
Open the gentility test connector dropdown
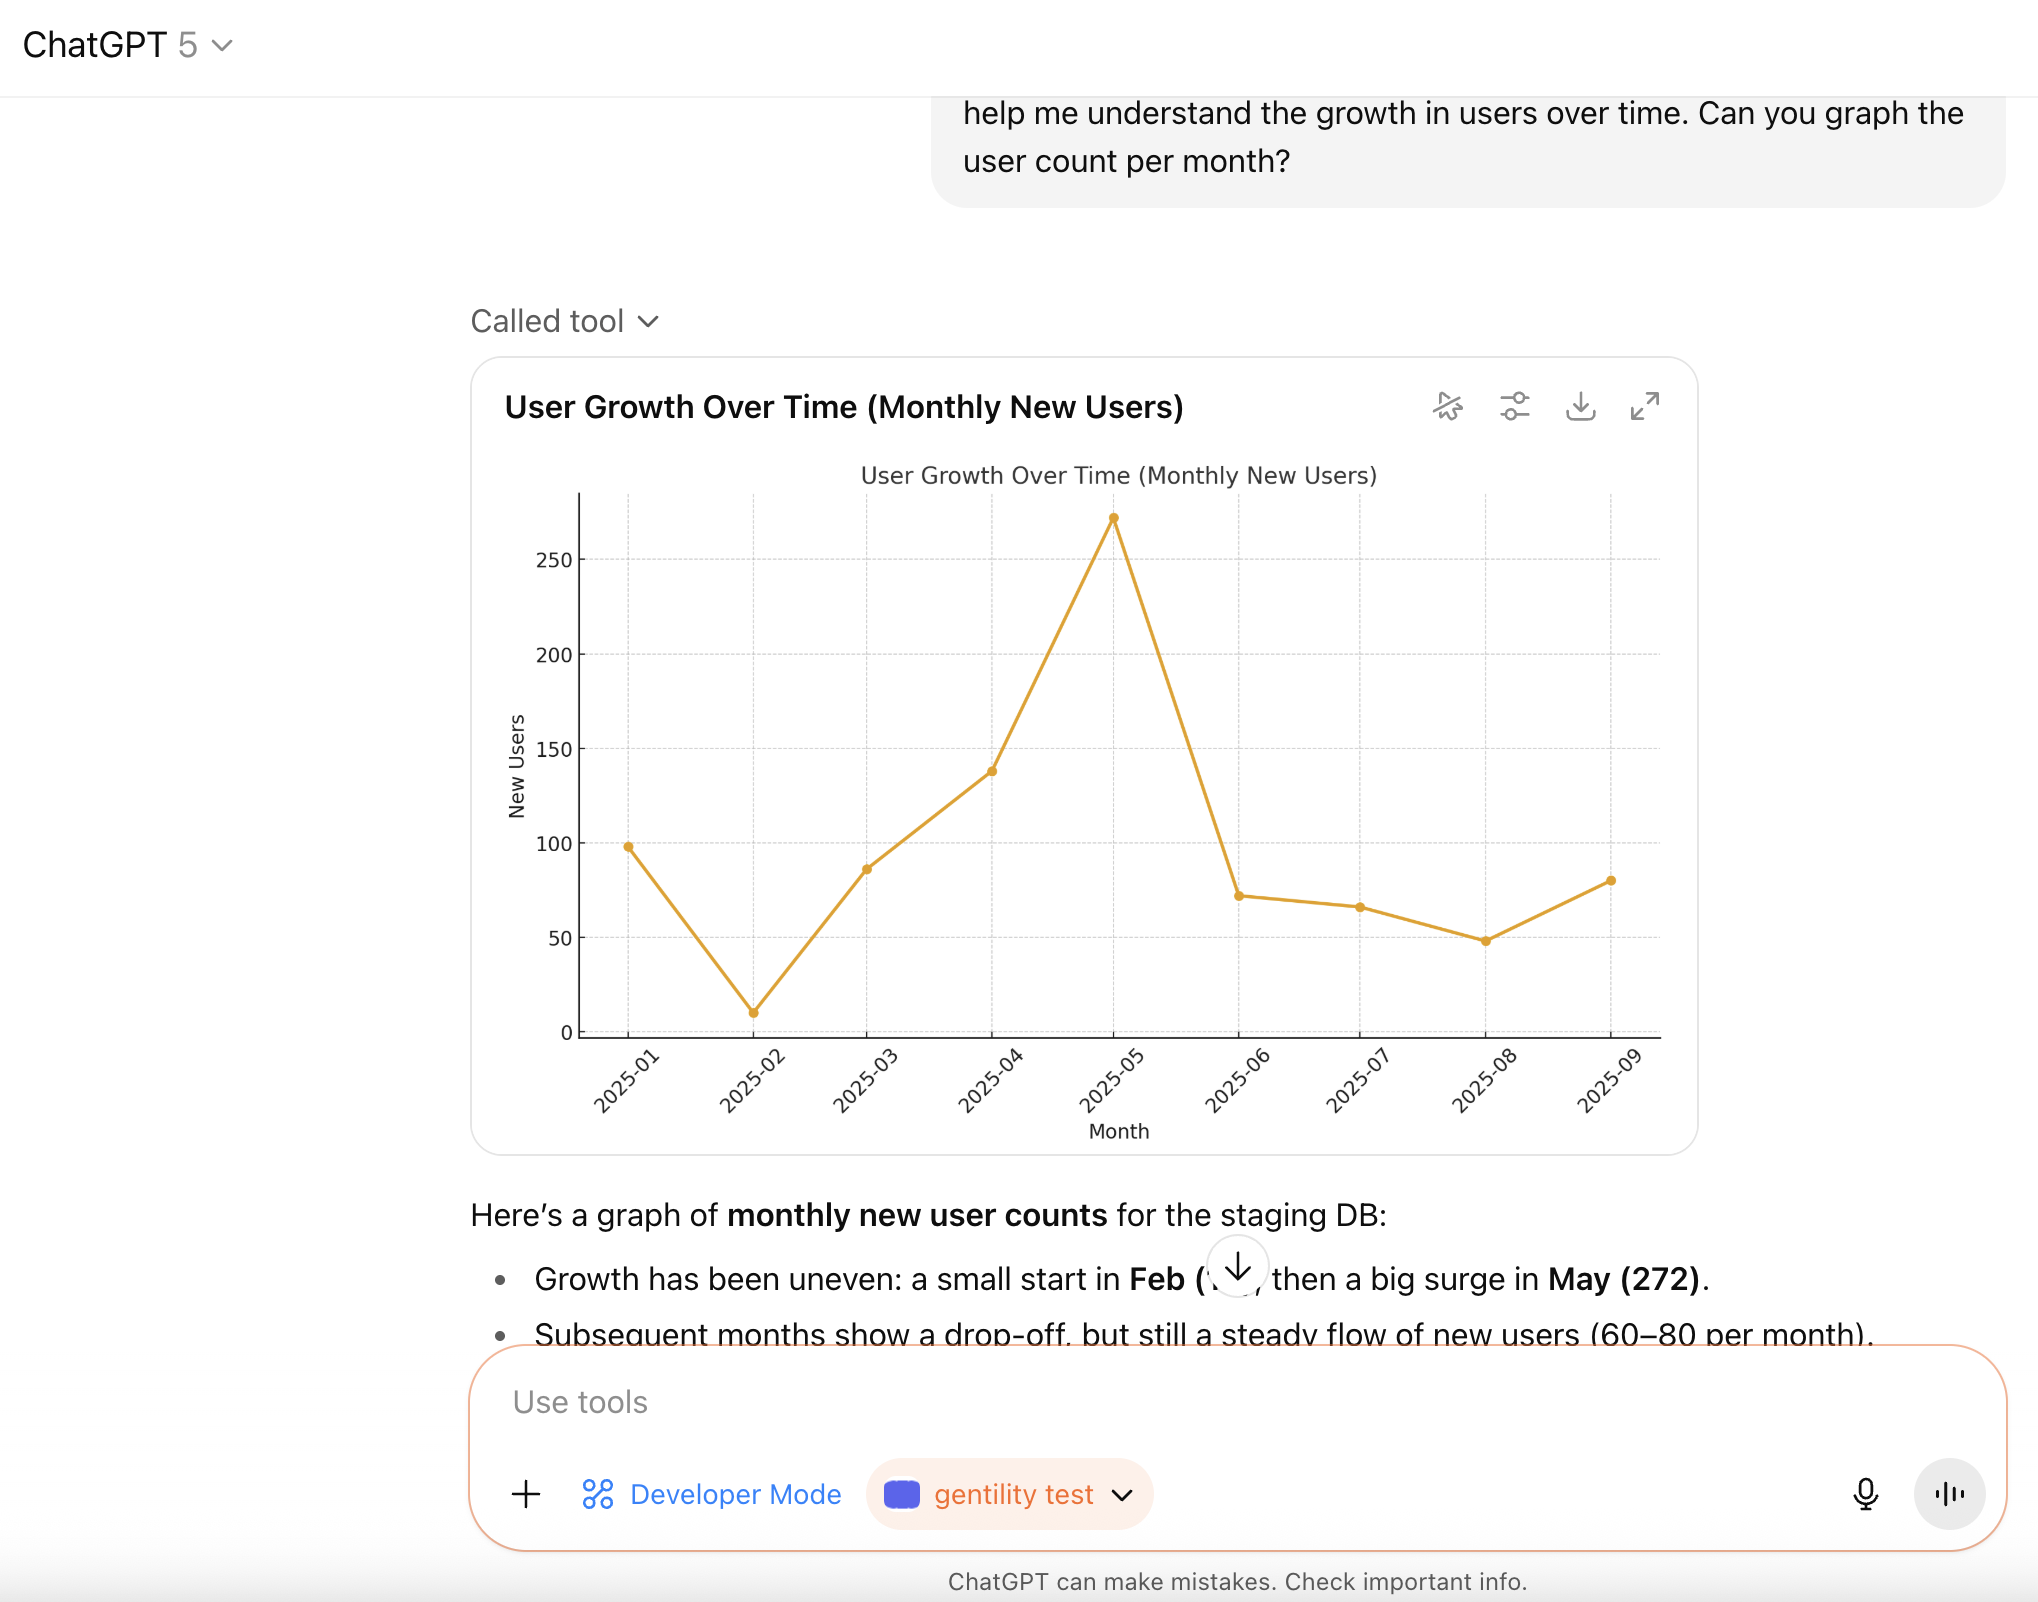[1123, 1495]
